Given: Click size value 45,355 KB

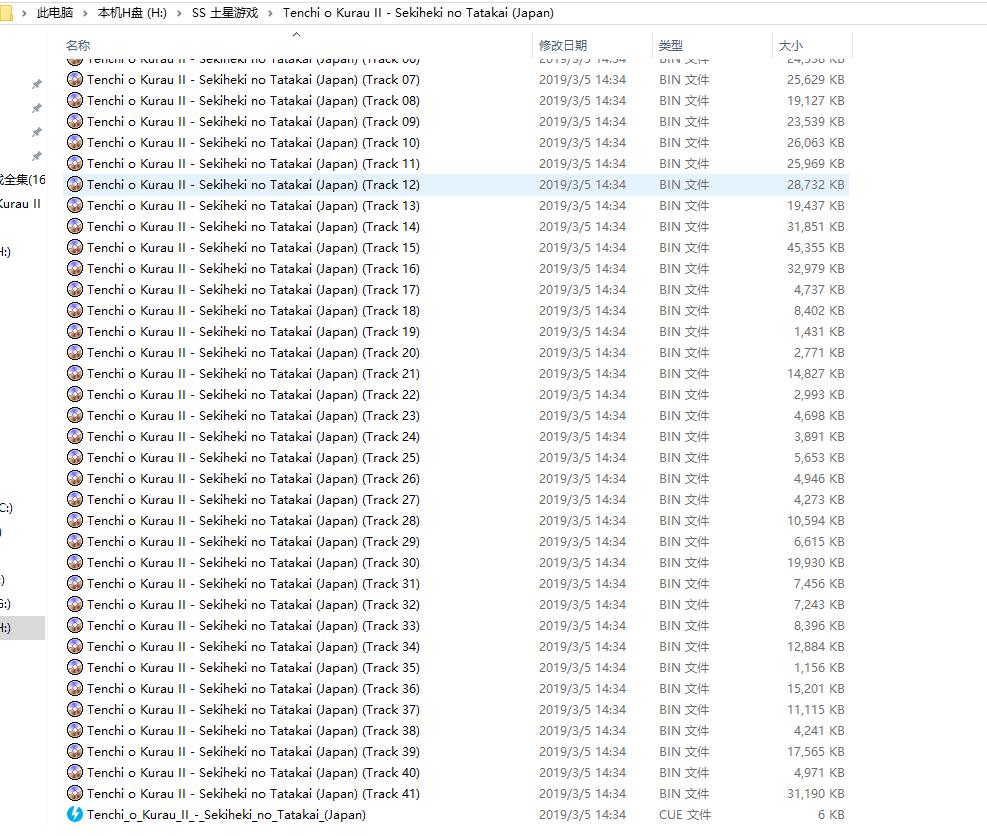Looking at the screenshot, I should 815,247.
